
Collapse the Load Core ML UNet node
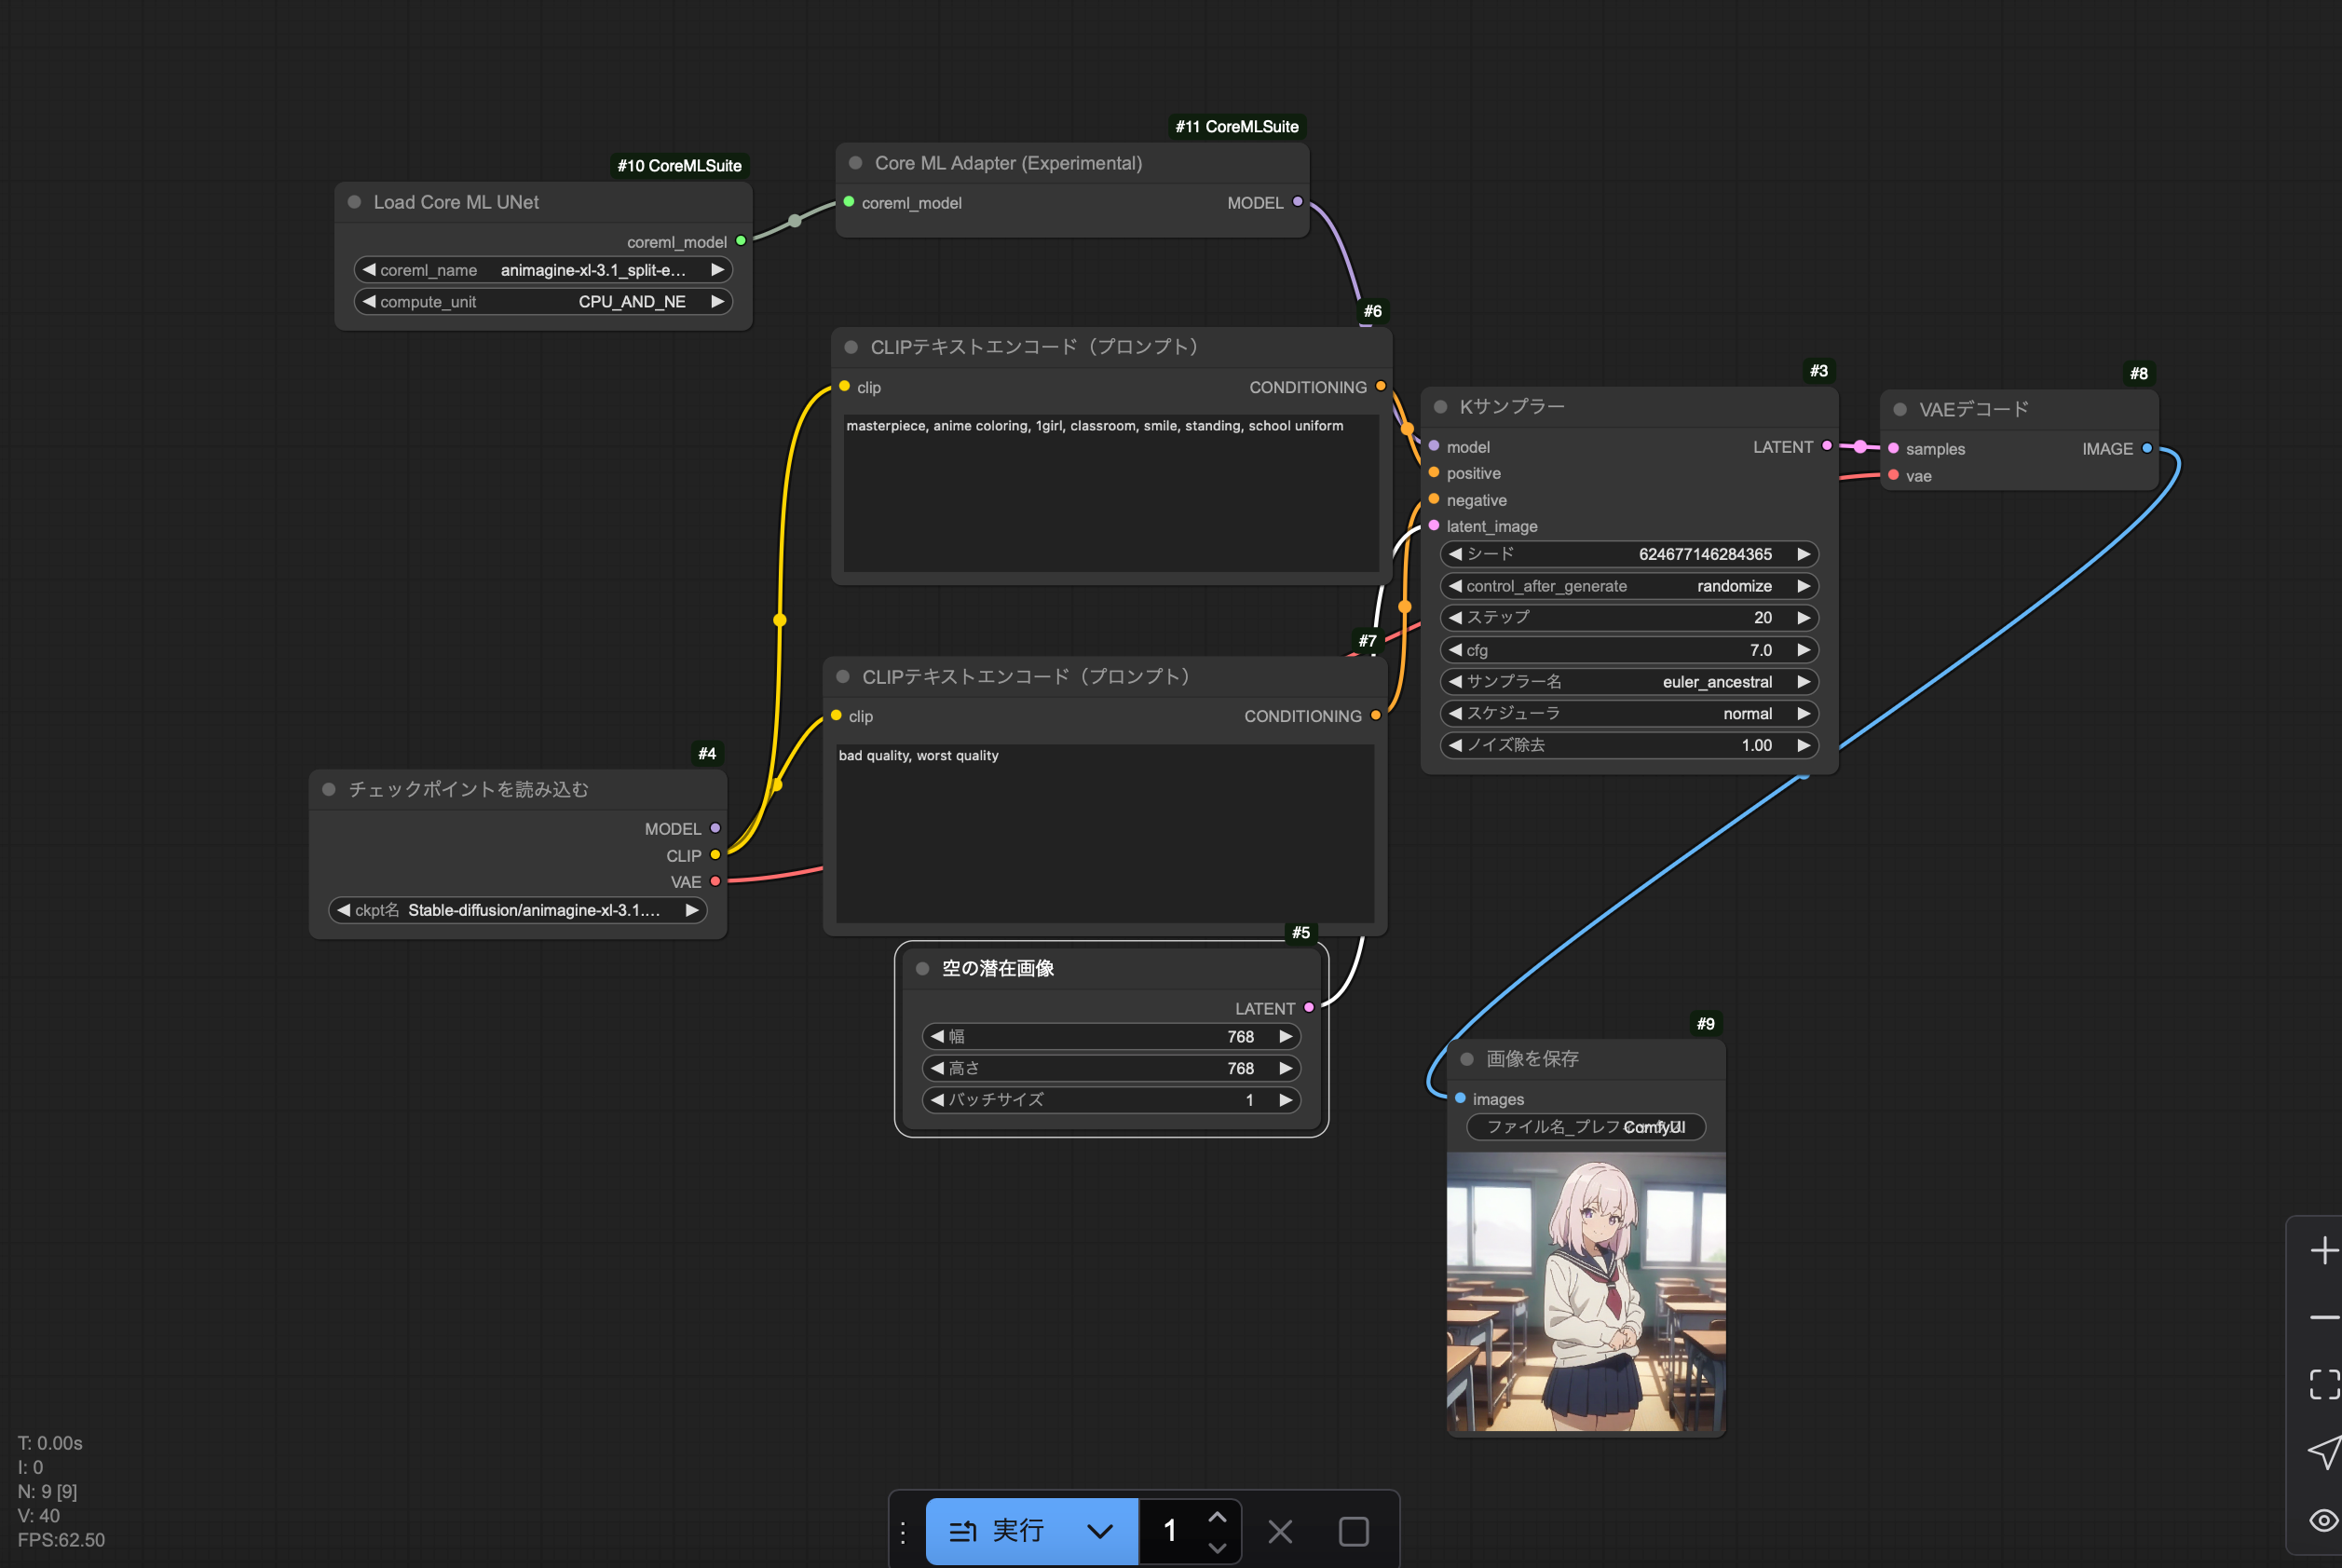tap(354, 202)
